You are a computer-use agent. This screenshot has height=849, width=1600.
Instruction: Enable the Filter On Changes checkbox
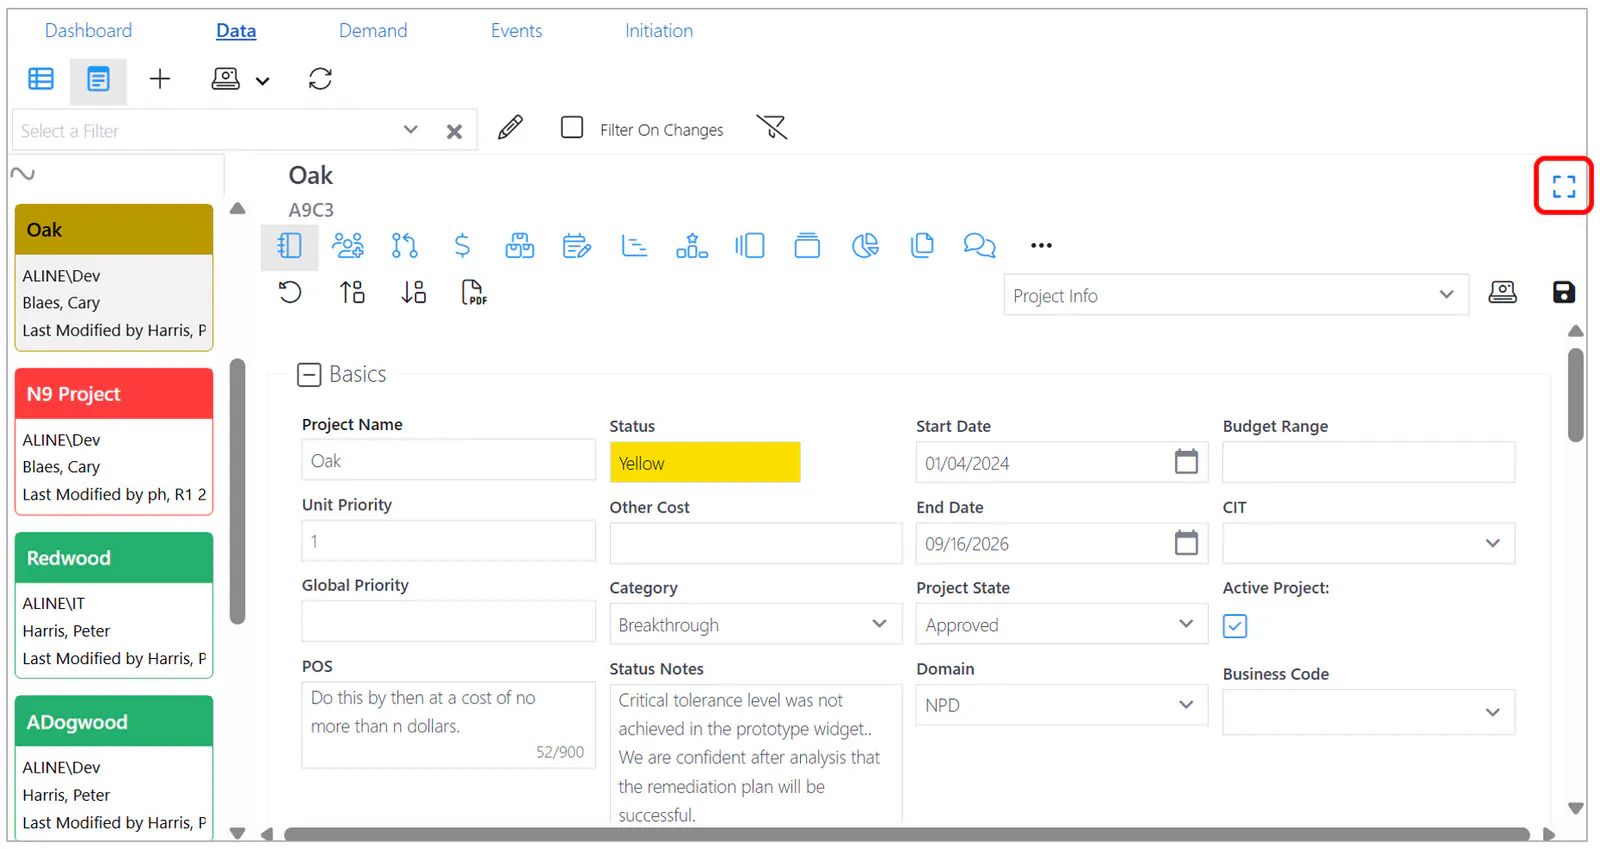click(572, 127)
